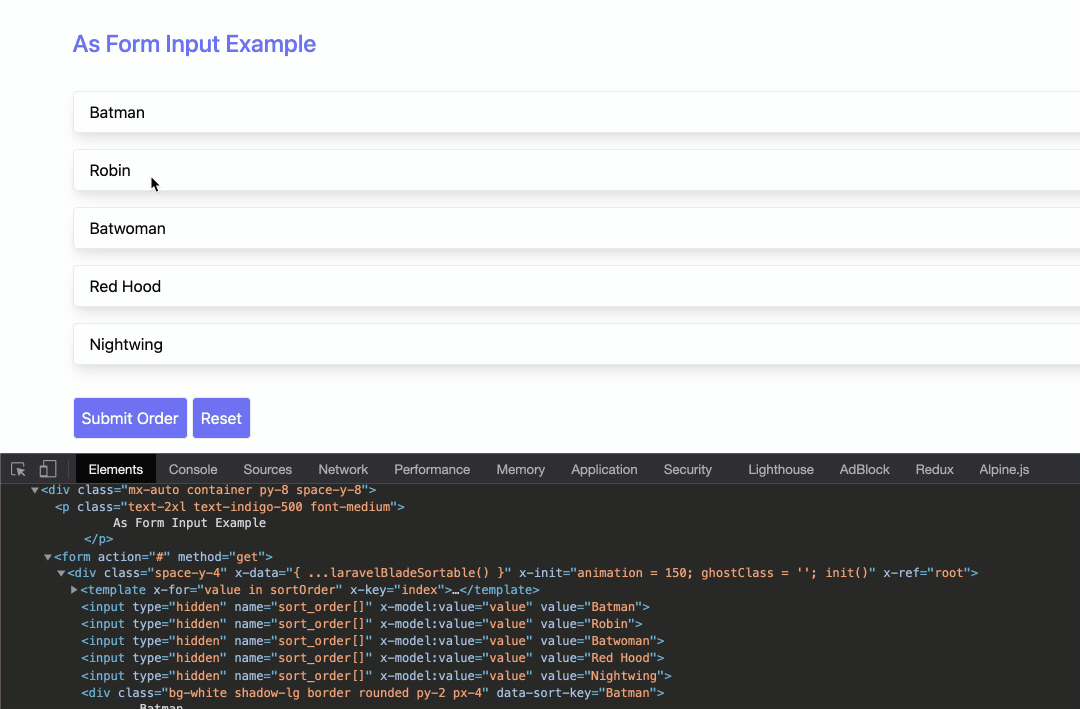Screen dimensions: 1080x709
Task: Select the hidden input with value Batman
Action: [x=366, y=607]
